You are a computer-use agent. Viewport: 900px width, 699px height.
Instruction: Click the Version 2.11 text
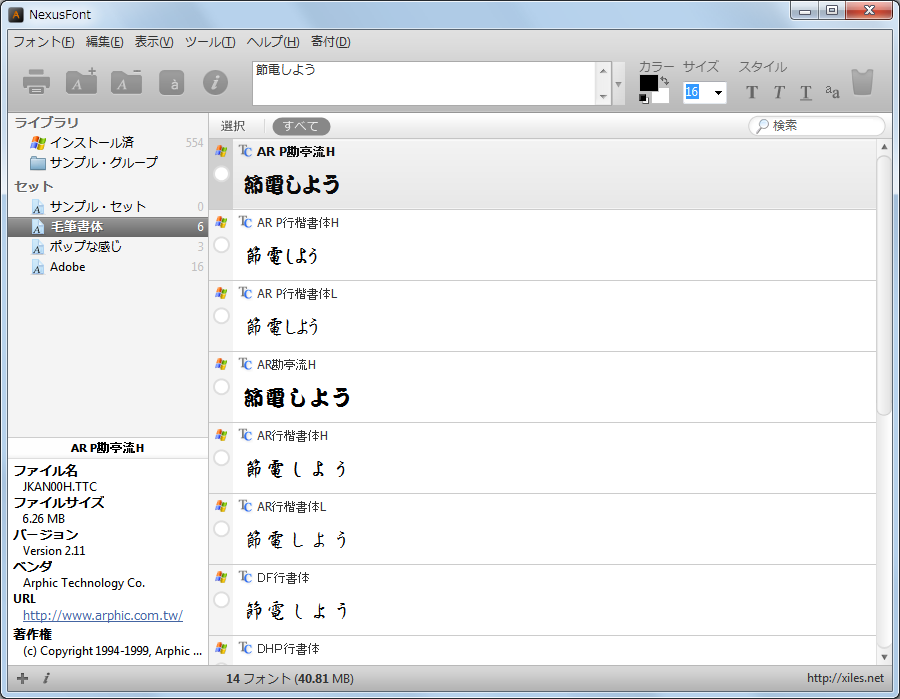coord(54,551)
